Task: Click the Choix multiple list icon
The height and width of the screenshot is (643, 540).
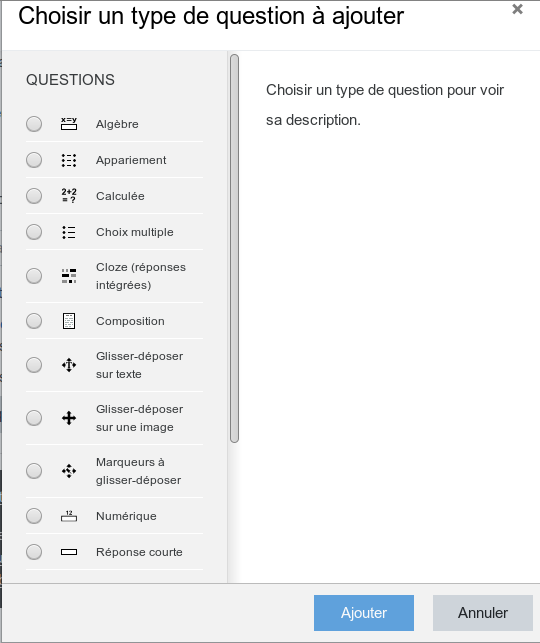Action: 69,232
